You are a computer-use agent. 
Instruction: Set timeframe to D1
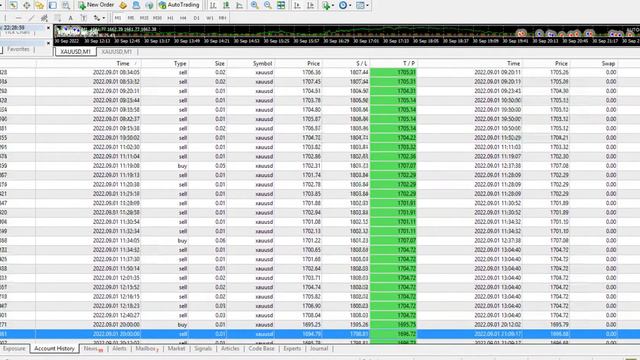point(197,18)
